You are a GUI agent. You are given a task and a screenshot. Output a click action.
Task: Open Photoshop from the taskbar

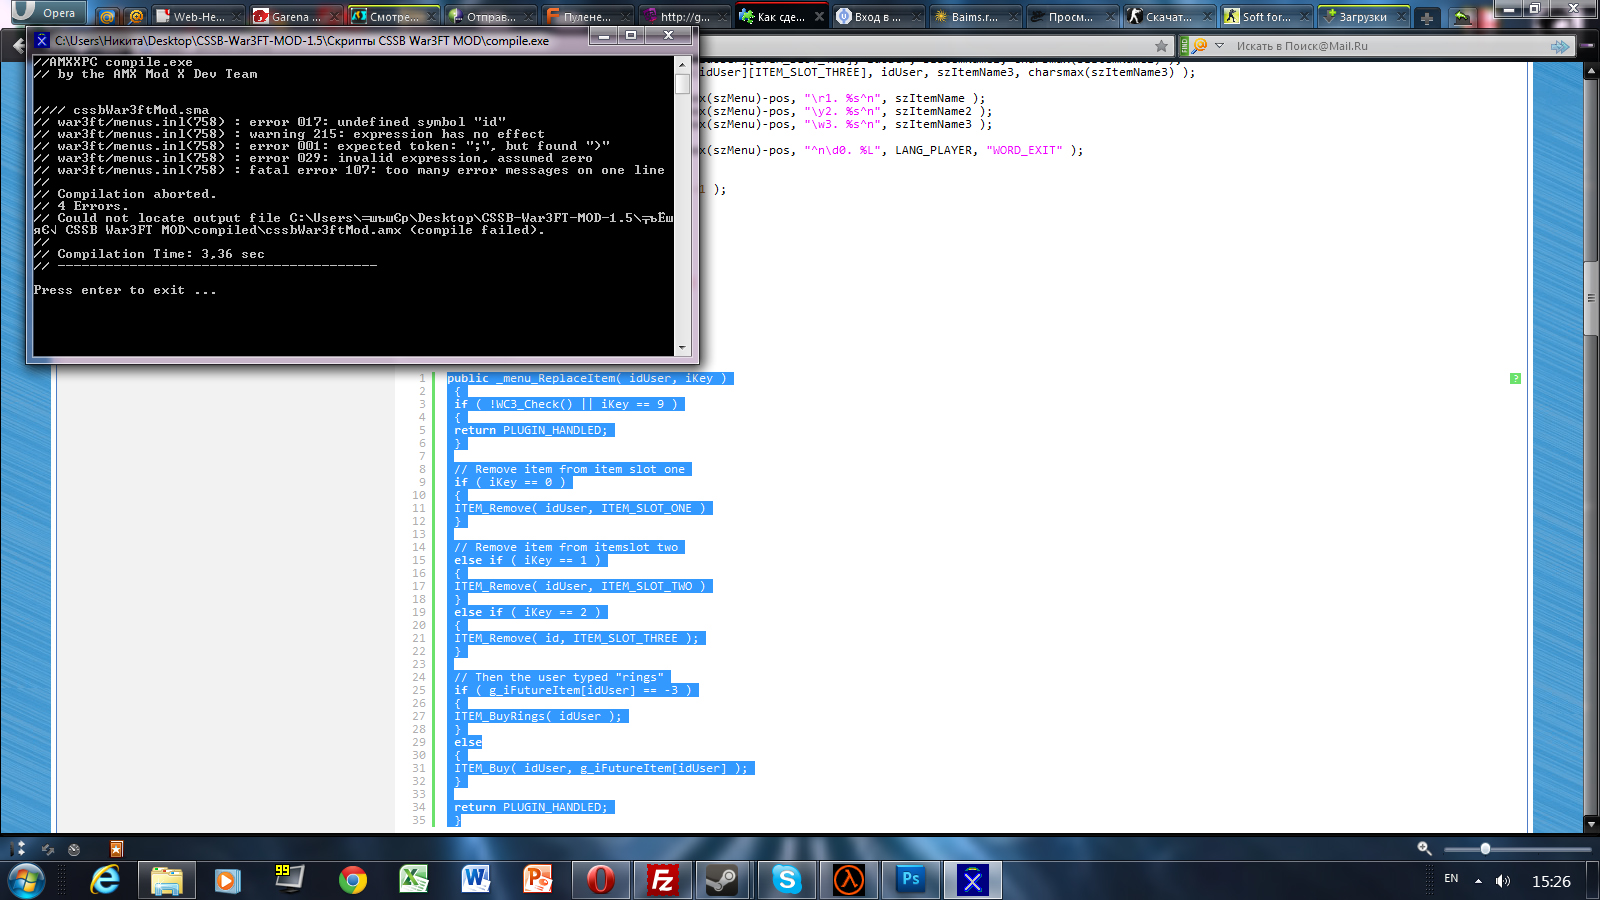pos(910,880)
